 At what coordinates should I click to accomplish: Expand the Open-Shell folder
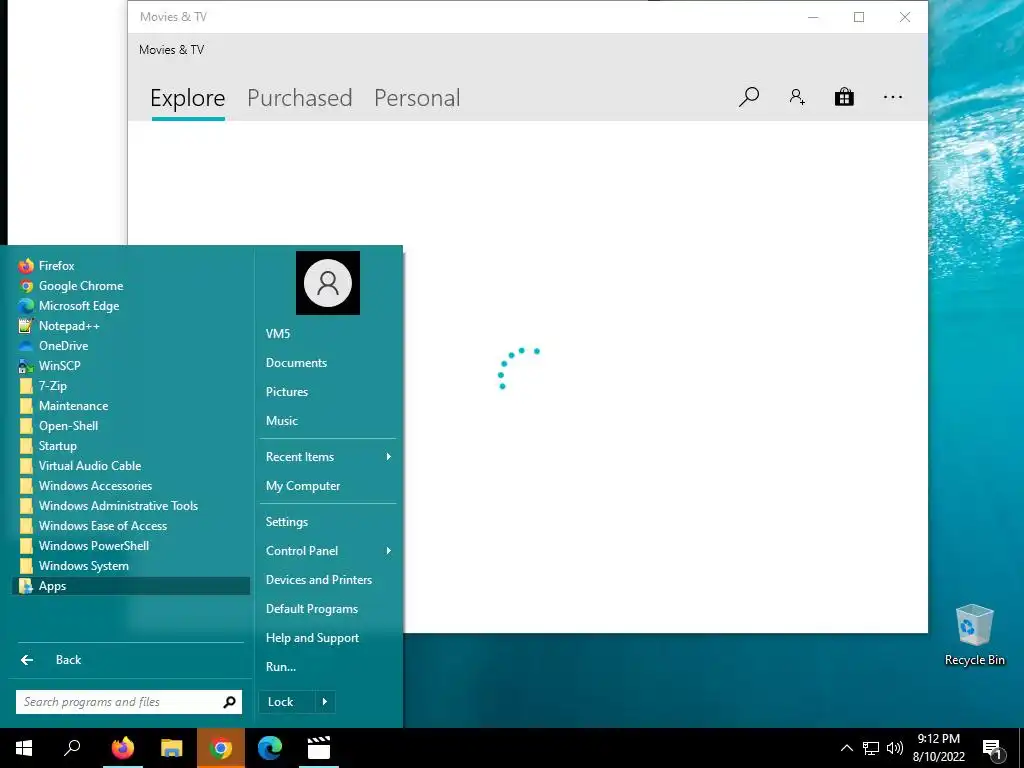point(131,426)
